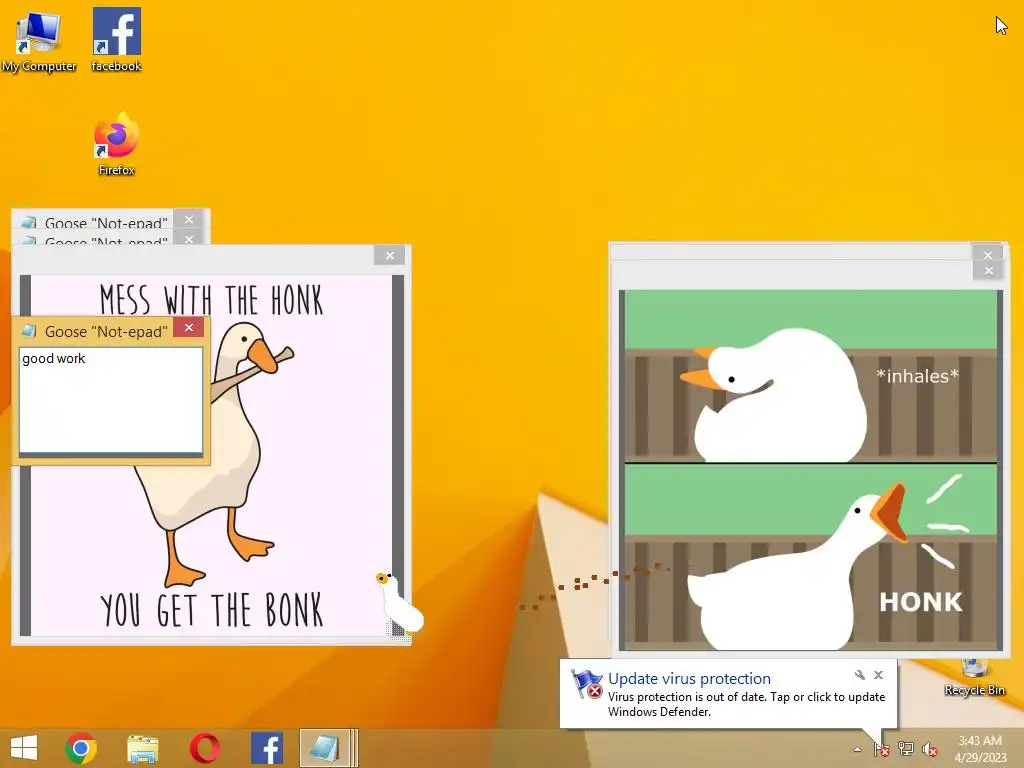The height and width of the screenshot is (768, 1024).
Task: Click the inhales HONK goose comic image
Action: 810,470
